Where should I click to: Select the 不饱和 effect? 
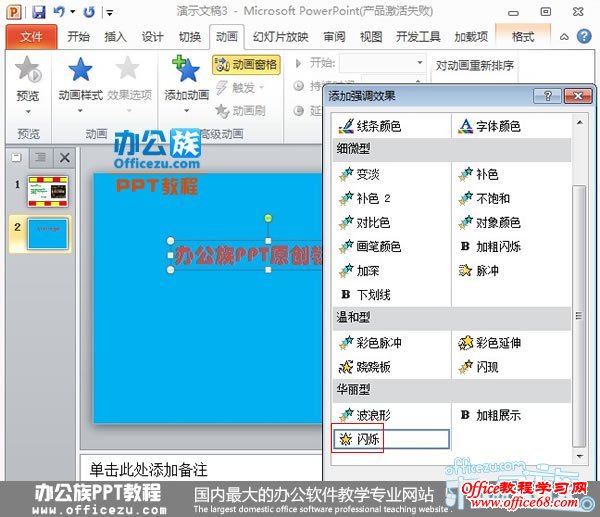[510, 198]
